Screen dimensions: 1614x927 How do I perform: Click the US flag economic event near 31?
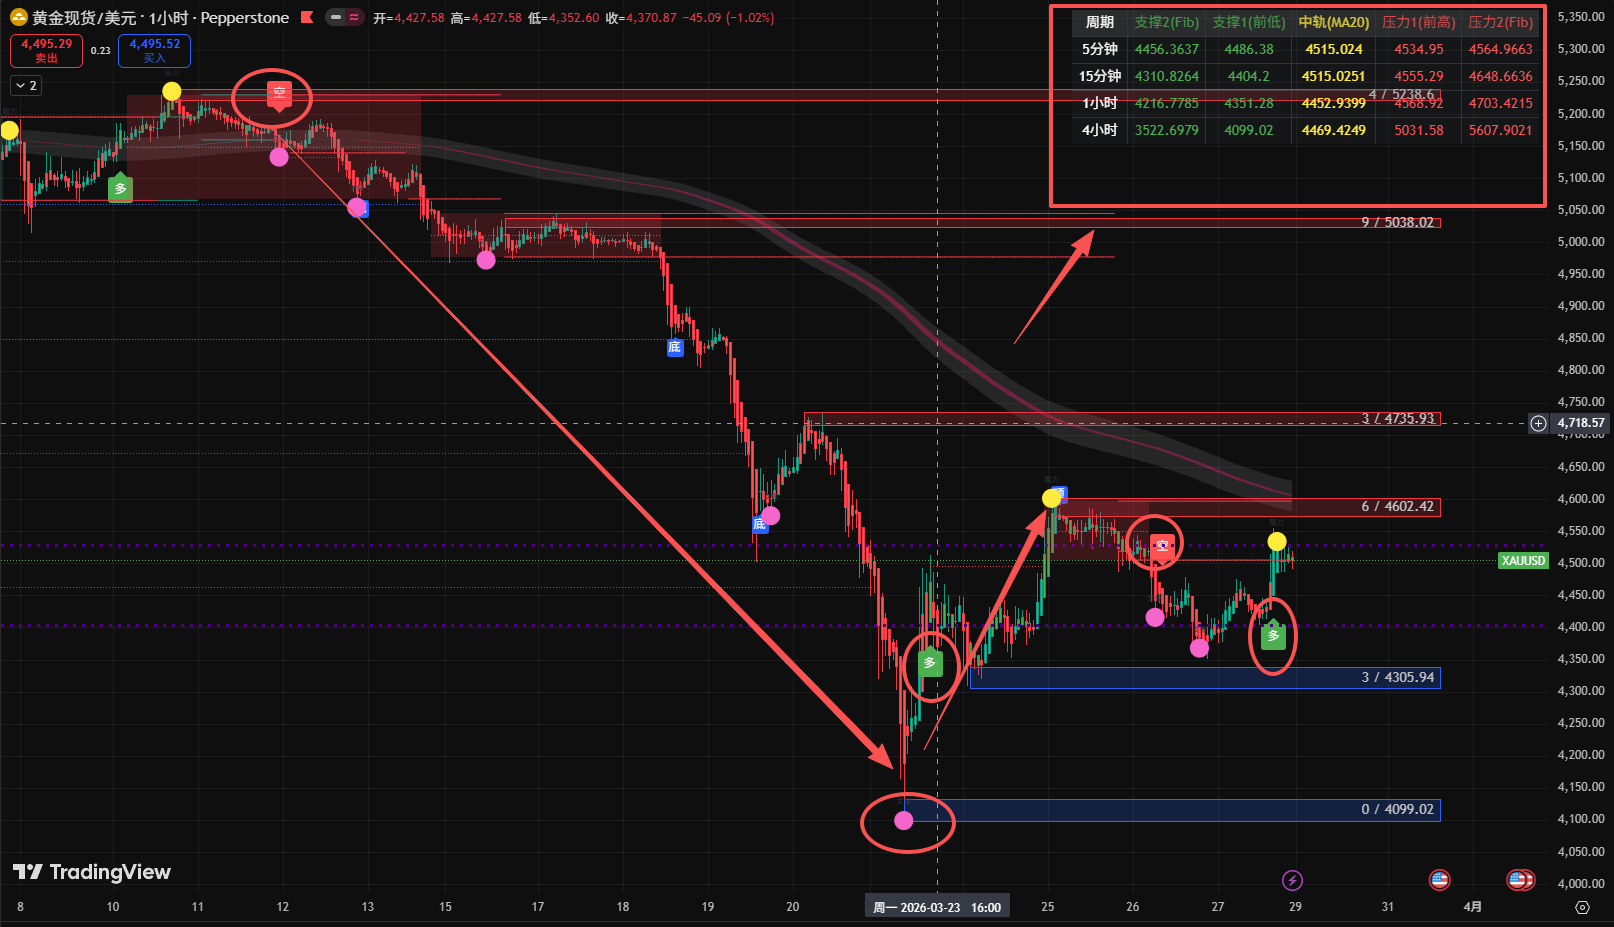pos(1439,880)
